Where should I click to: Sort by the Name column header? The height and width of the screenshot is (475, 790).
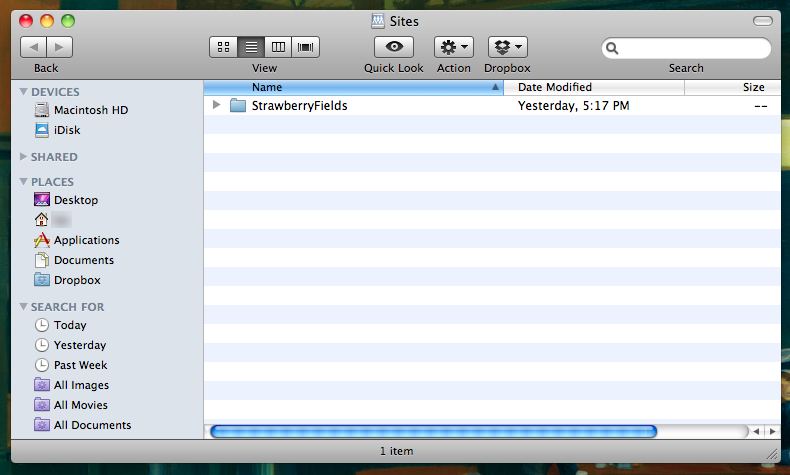point(354,87)
